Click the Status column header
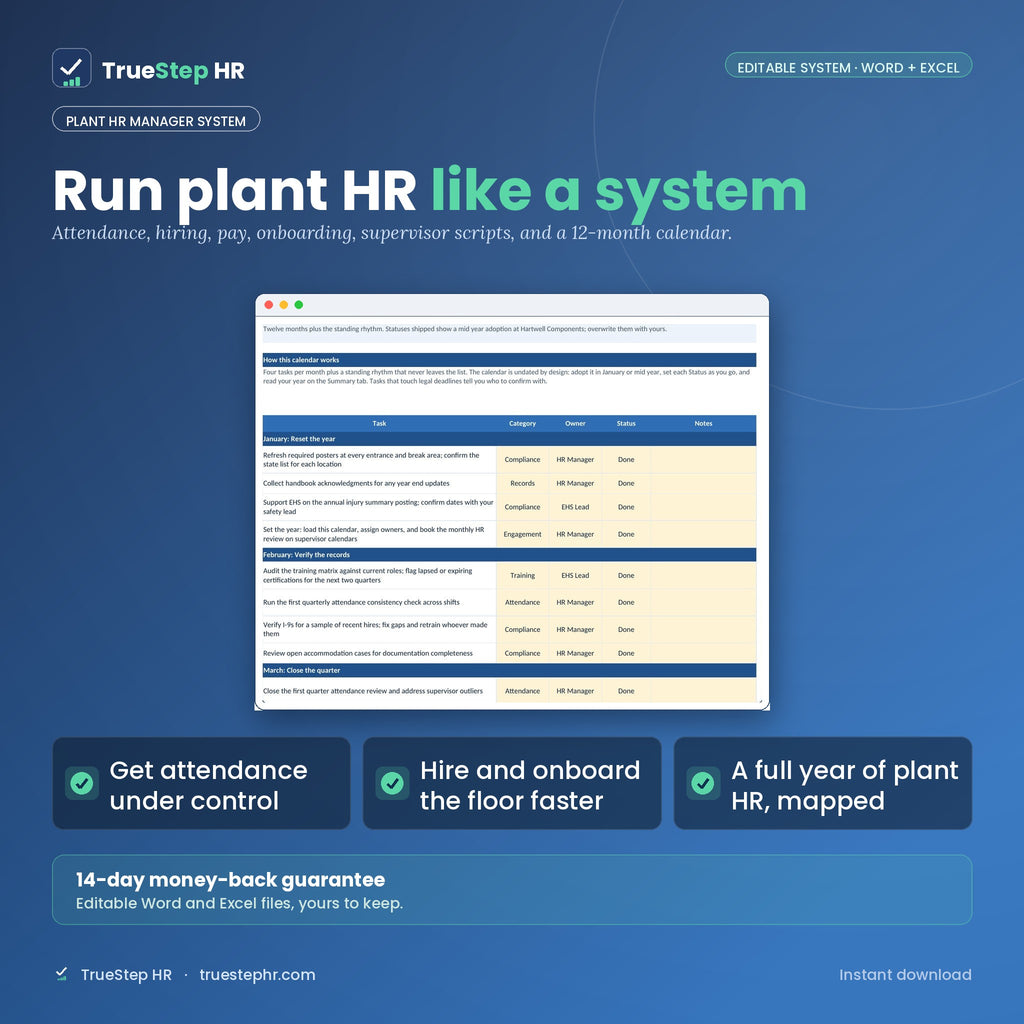Viewport: 1024px width, 1024px height. pyautogui.click(x=626, y=423)
